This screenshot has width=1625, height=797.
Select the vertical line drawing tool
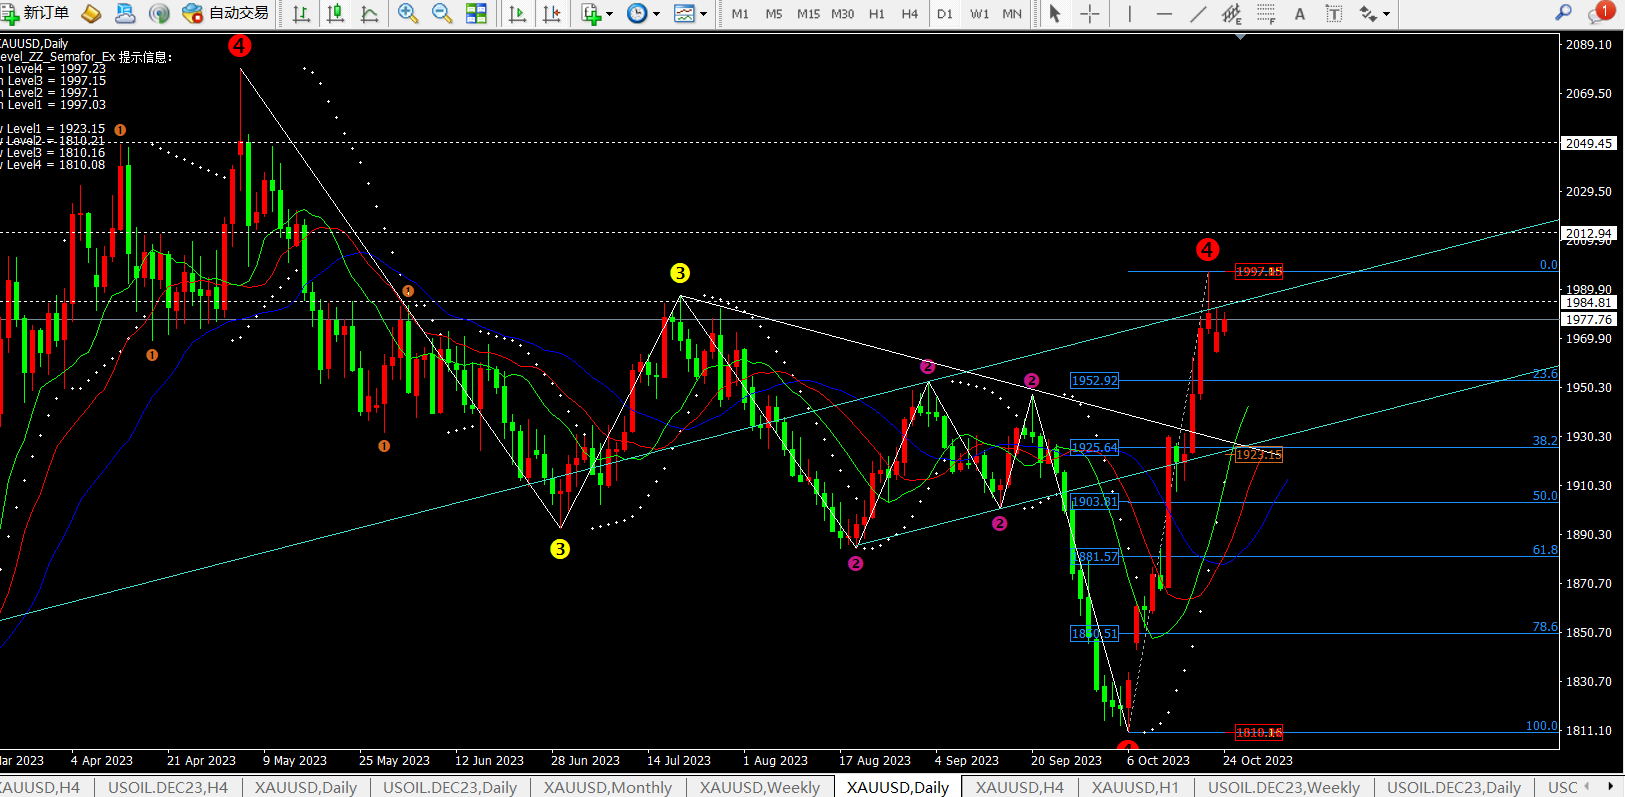[1130, 13]
